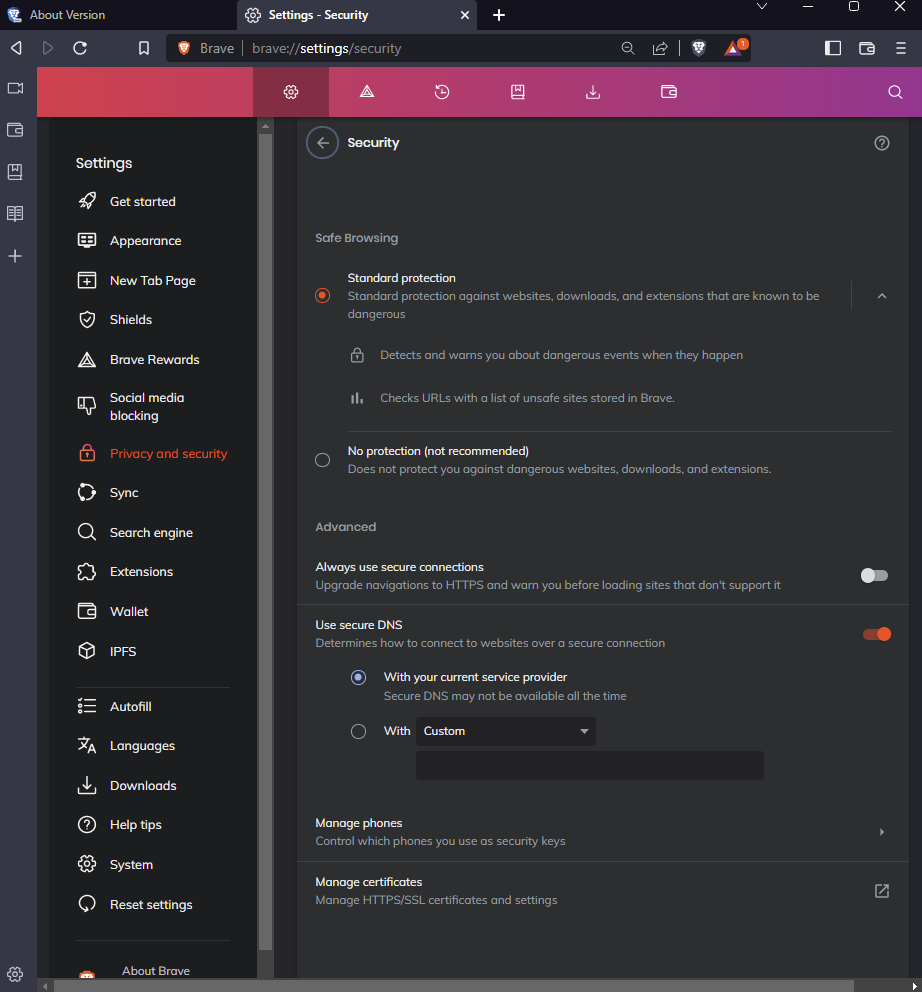
Task: Open Manage certificates external link
Action: (x=881, y=889)
